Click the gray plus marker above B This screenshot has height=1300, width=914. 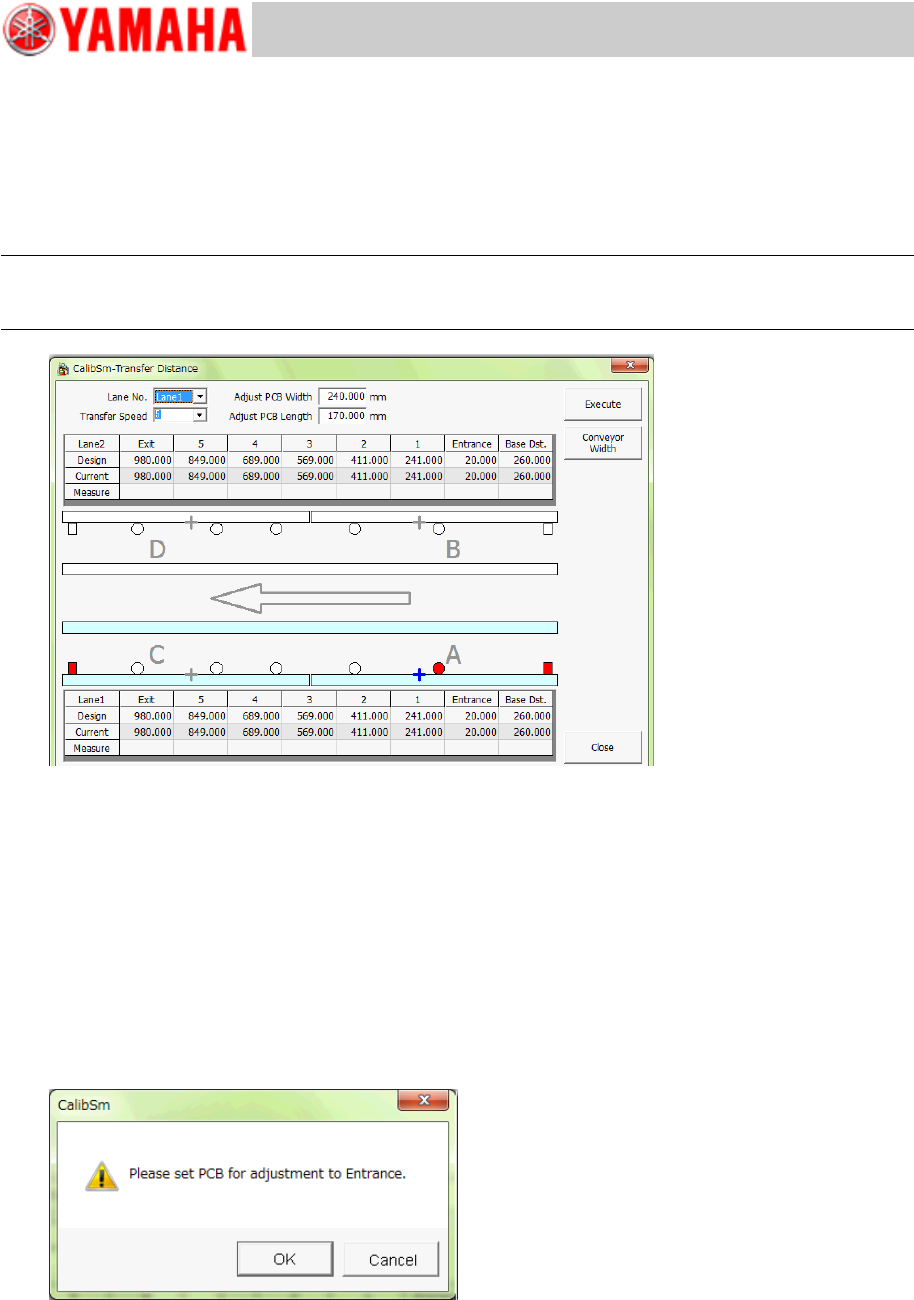pyautogui.click(x=419, y=522)
